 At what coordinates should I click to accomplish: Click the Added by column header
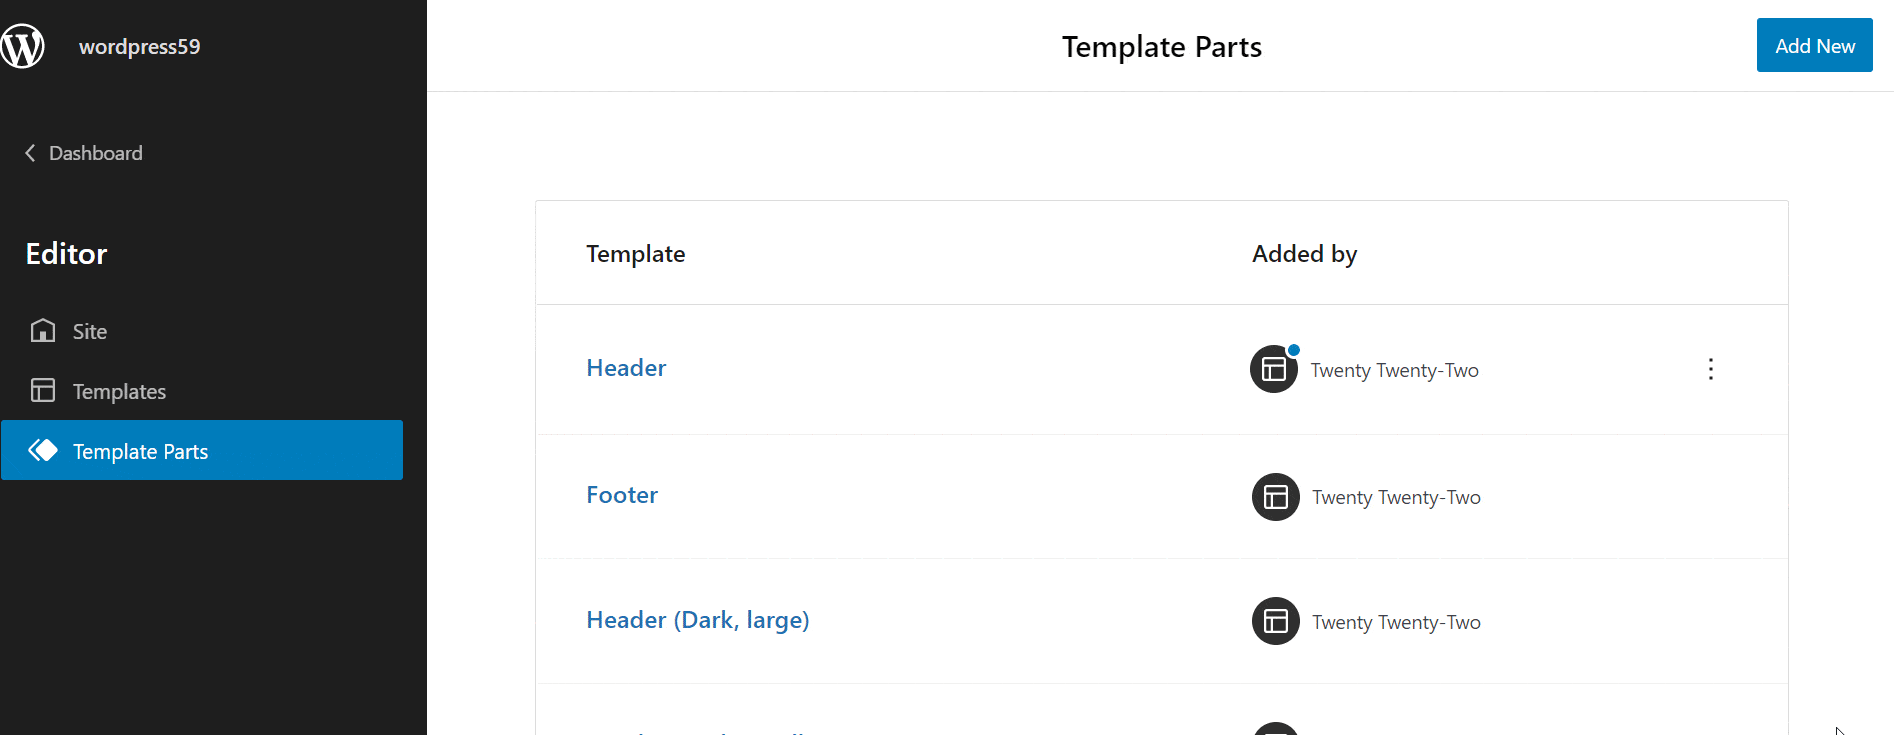(x=1304, y=254)
